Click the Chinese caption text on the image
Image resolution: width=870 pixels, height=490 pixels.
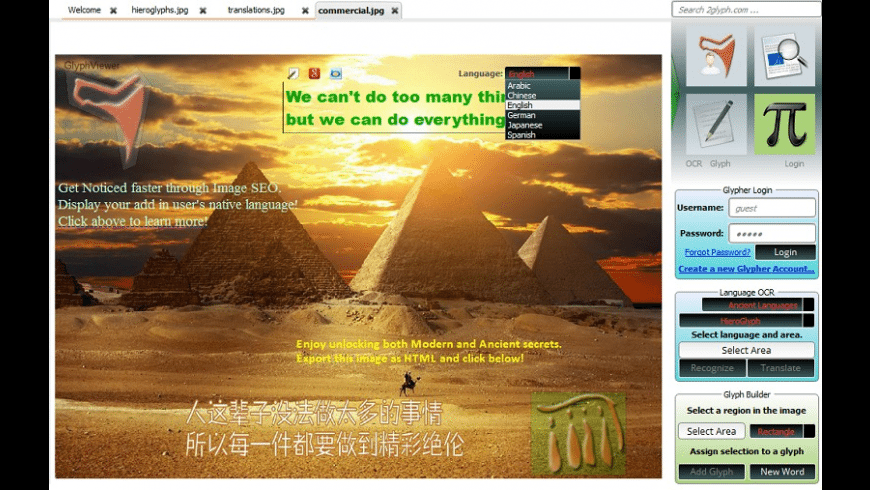[x=325, y=429]
